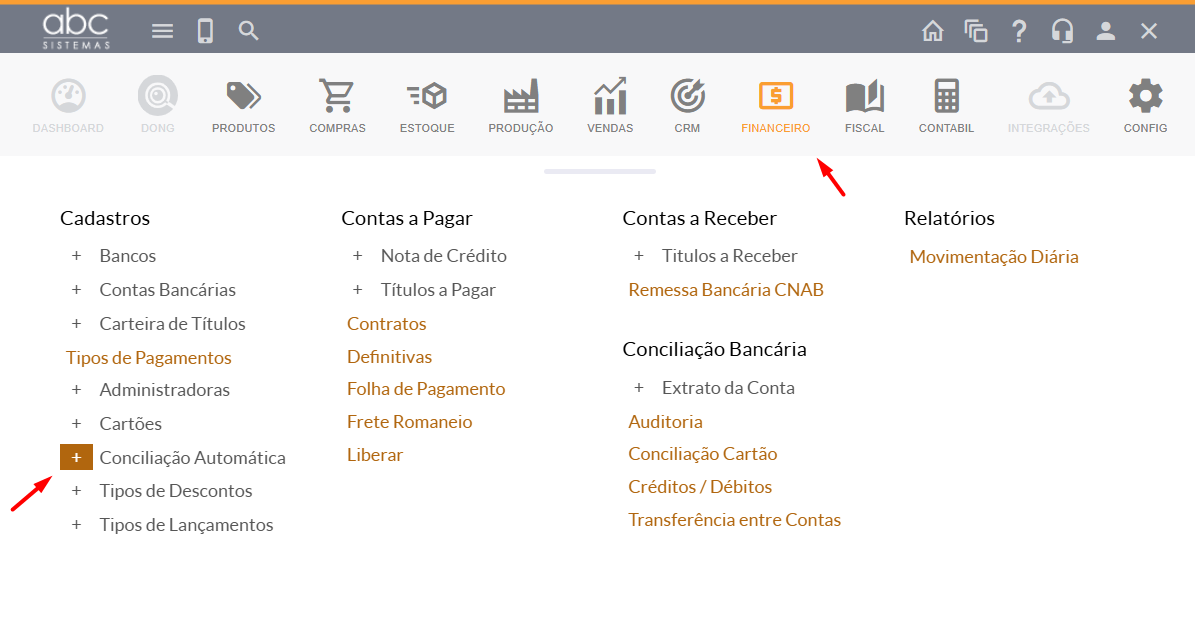Select the Vendas chart icon
Screen dimensions: 1195x624
(610, 98)
